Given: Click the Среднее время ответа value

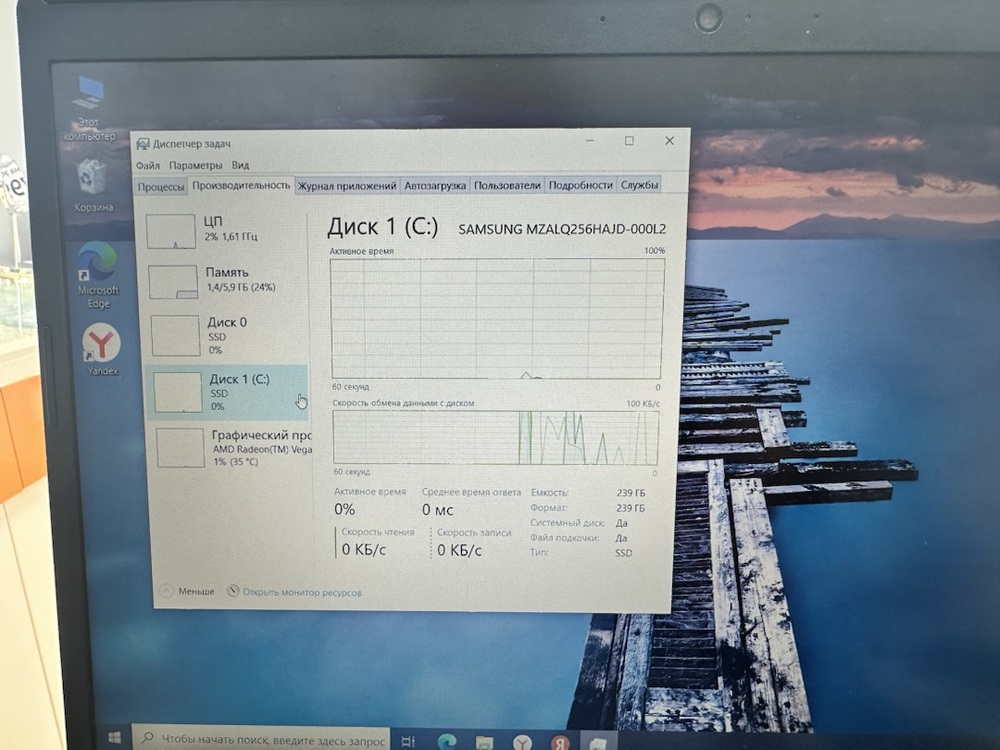Looking at the screenshot, I should pos(438,510).
